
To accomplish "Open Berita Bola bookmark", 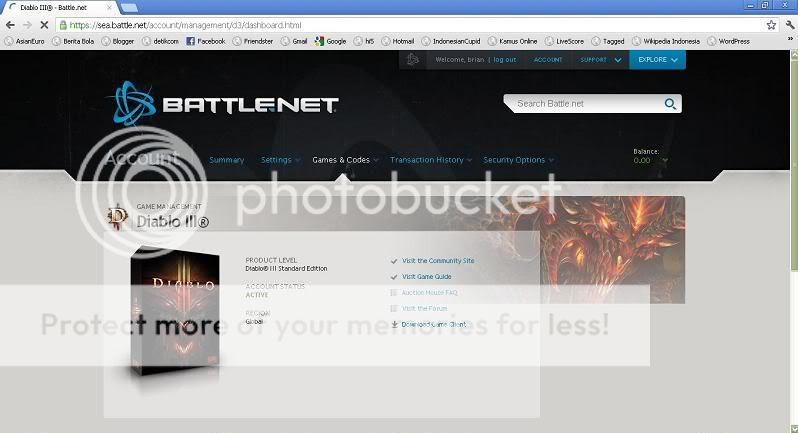I will [73, 41].
